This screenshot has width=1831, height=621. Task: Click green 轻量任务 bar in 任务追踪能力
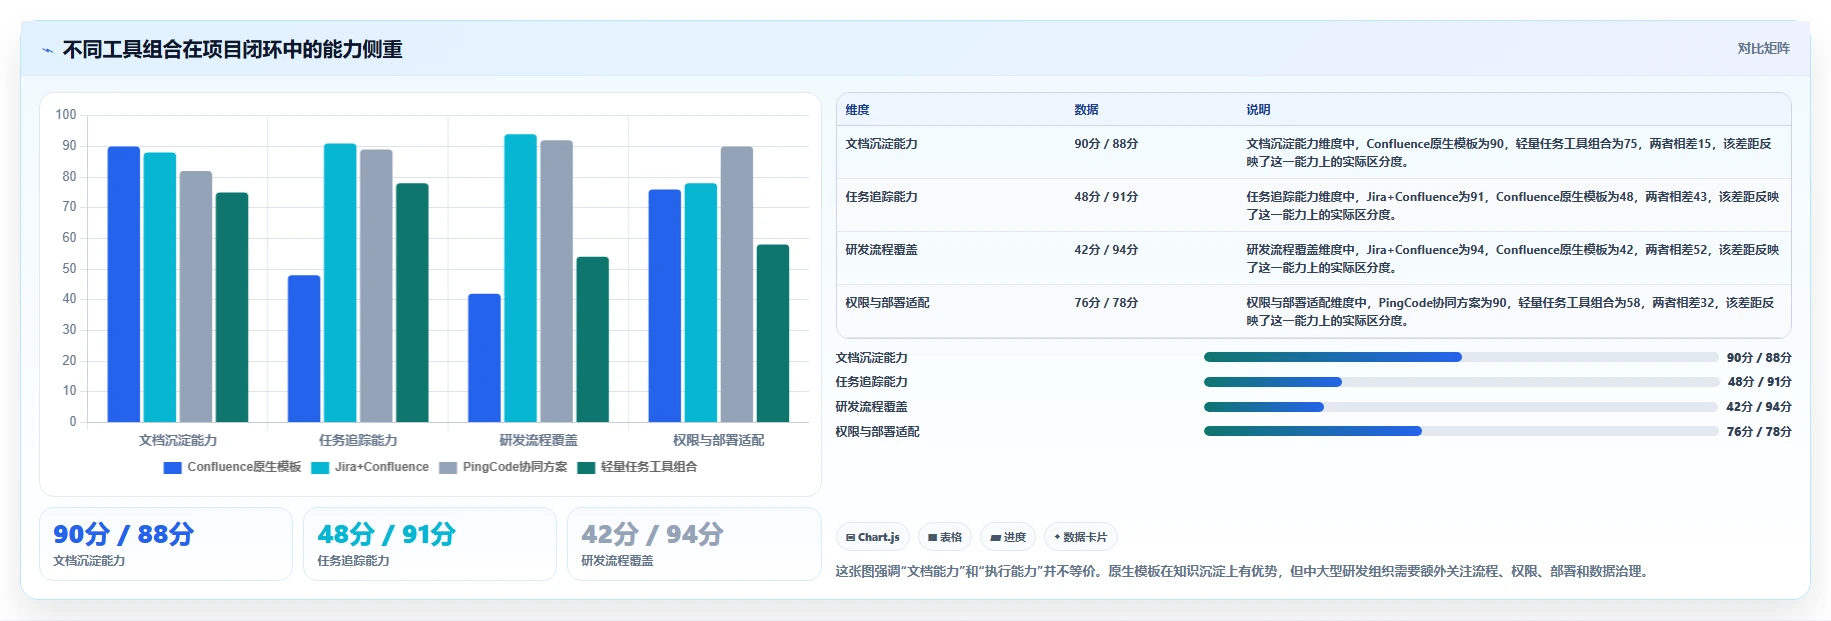pyautogui.click(x=412, y=303)
